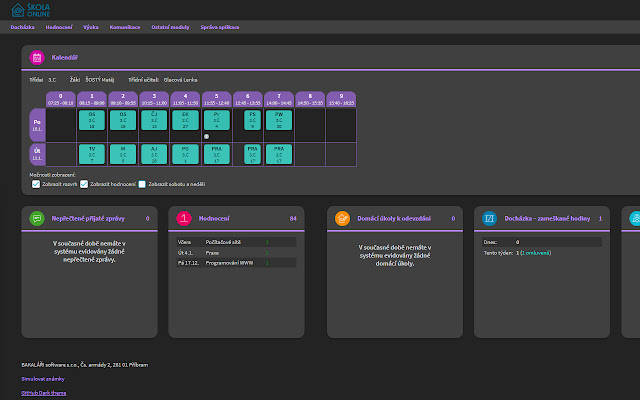
Task: Select Tuesday AJ lesson cell
Action: point(154,154)
